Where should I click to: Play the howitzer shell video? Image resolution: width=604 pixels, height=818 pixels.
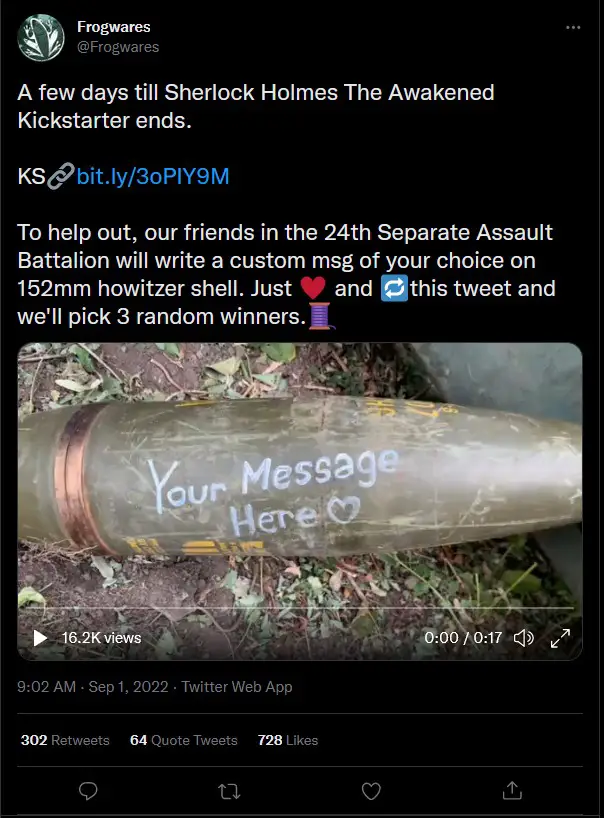(40, 637)
